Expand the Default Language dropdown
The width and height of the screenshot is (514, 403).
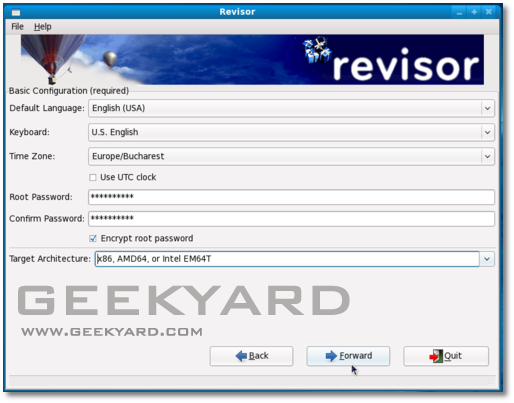[x=487, y=108]
